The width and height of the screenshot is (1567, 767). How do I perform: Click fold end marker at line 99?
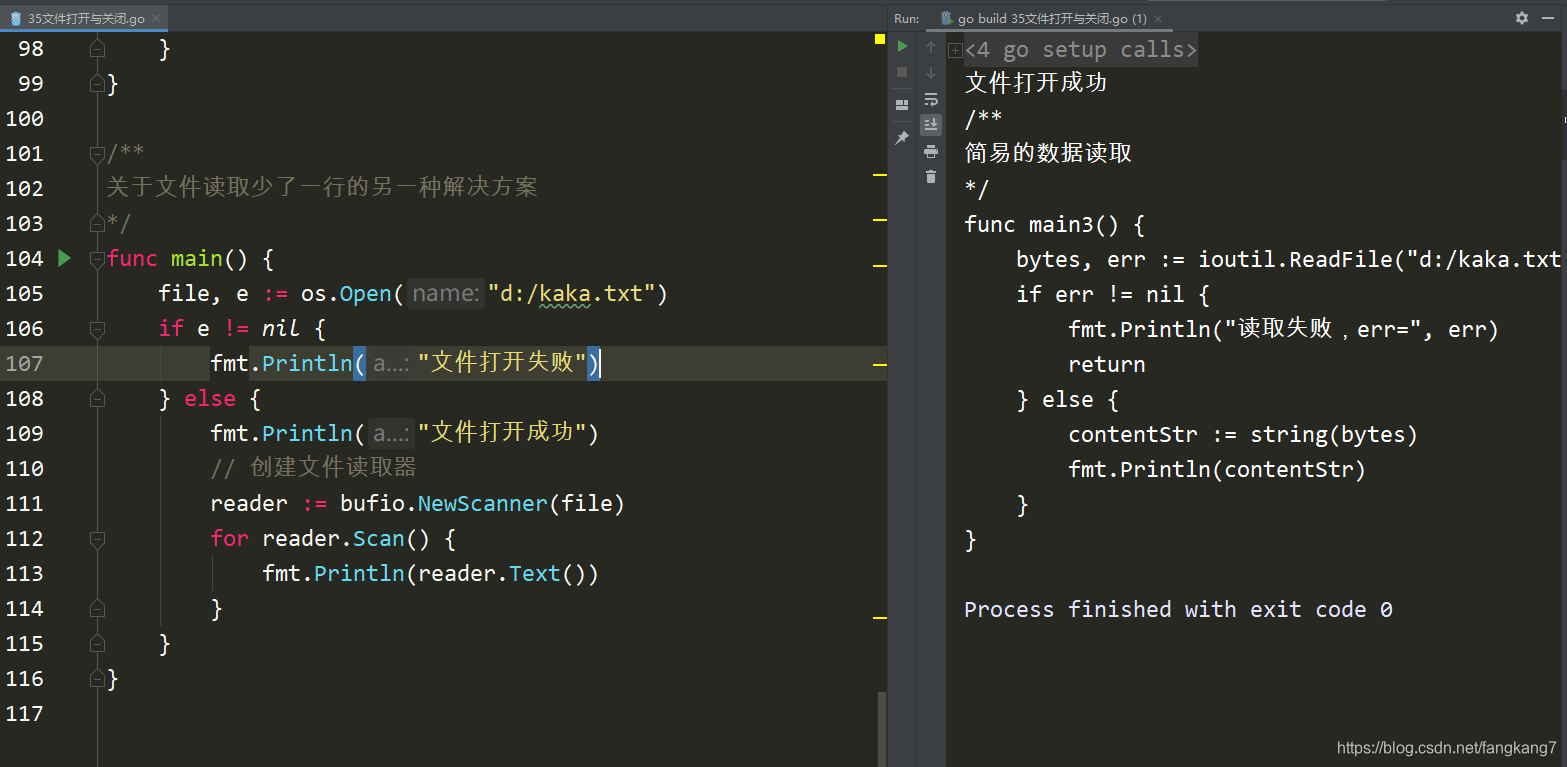(x=97, y=83)
